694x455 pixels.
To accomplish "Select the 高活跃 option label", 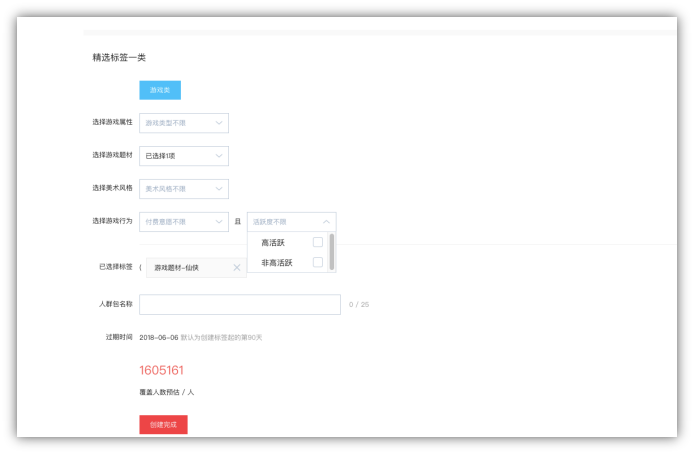I will point(273,242).
